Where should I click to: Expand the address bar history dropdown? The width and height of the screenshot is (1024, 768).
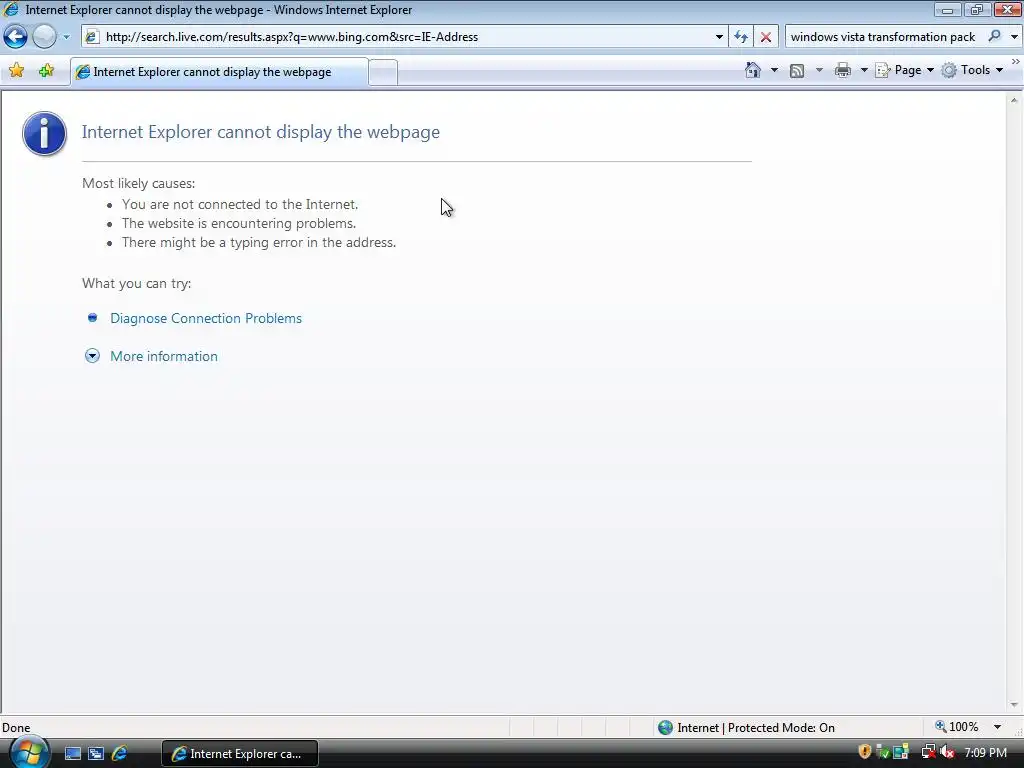pyautogui.click(x=719, y=37)
